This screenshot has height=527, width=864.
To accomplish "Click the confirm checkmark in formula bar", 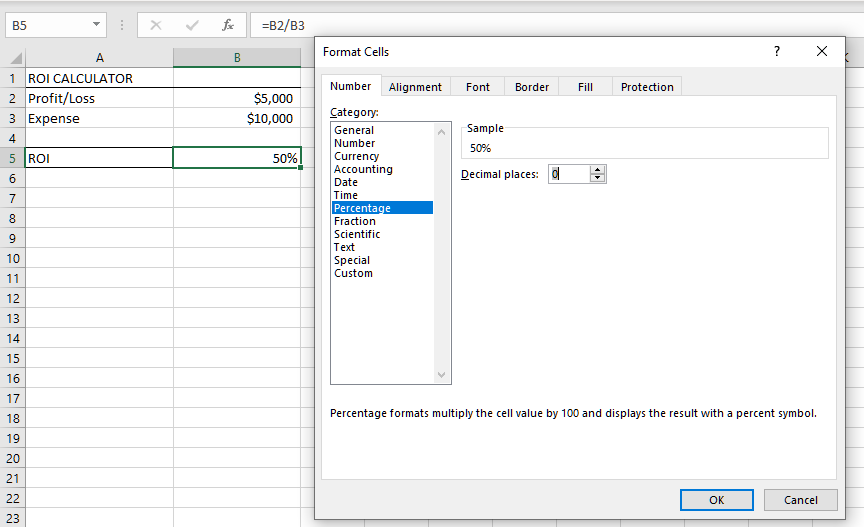I will tap(192, 25).
